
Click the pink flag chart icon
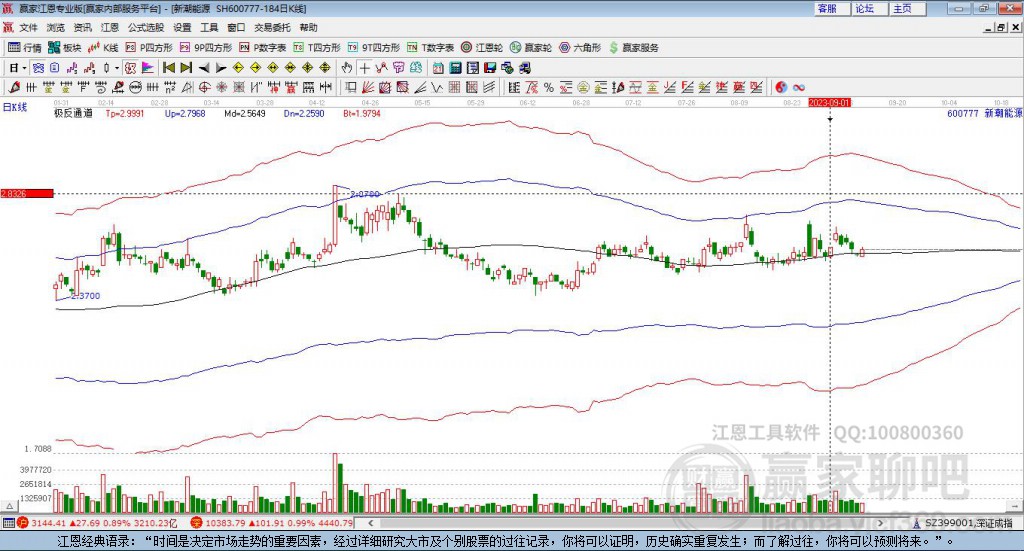[x=148, y=68]
